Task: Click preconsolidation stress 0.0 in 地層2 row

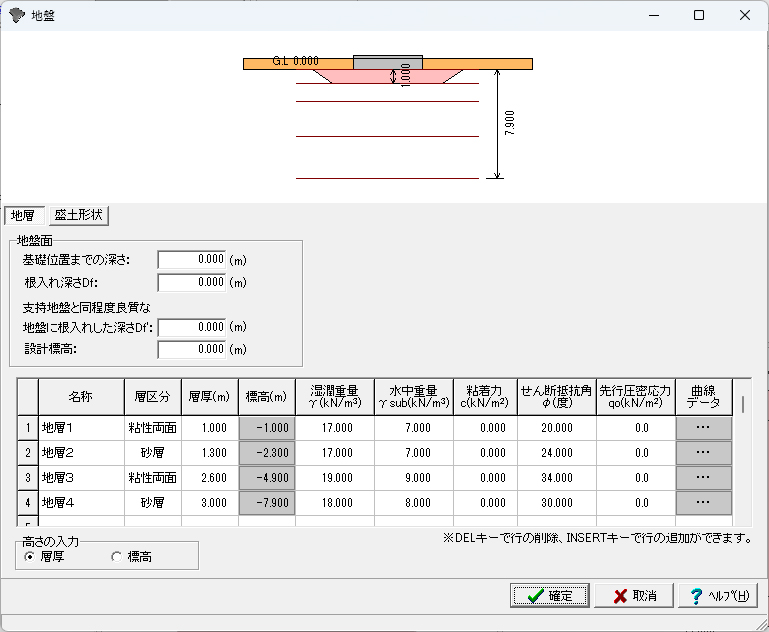Action: point(636,453)
